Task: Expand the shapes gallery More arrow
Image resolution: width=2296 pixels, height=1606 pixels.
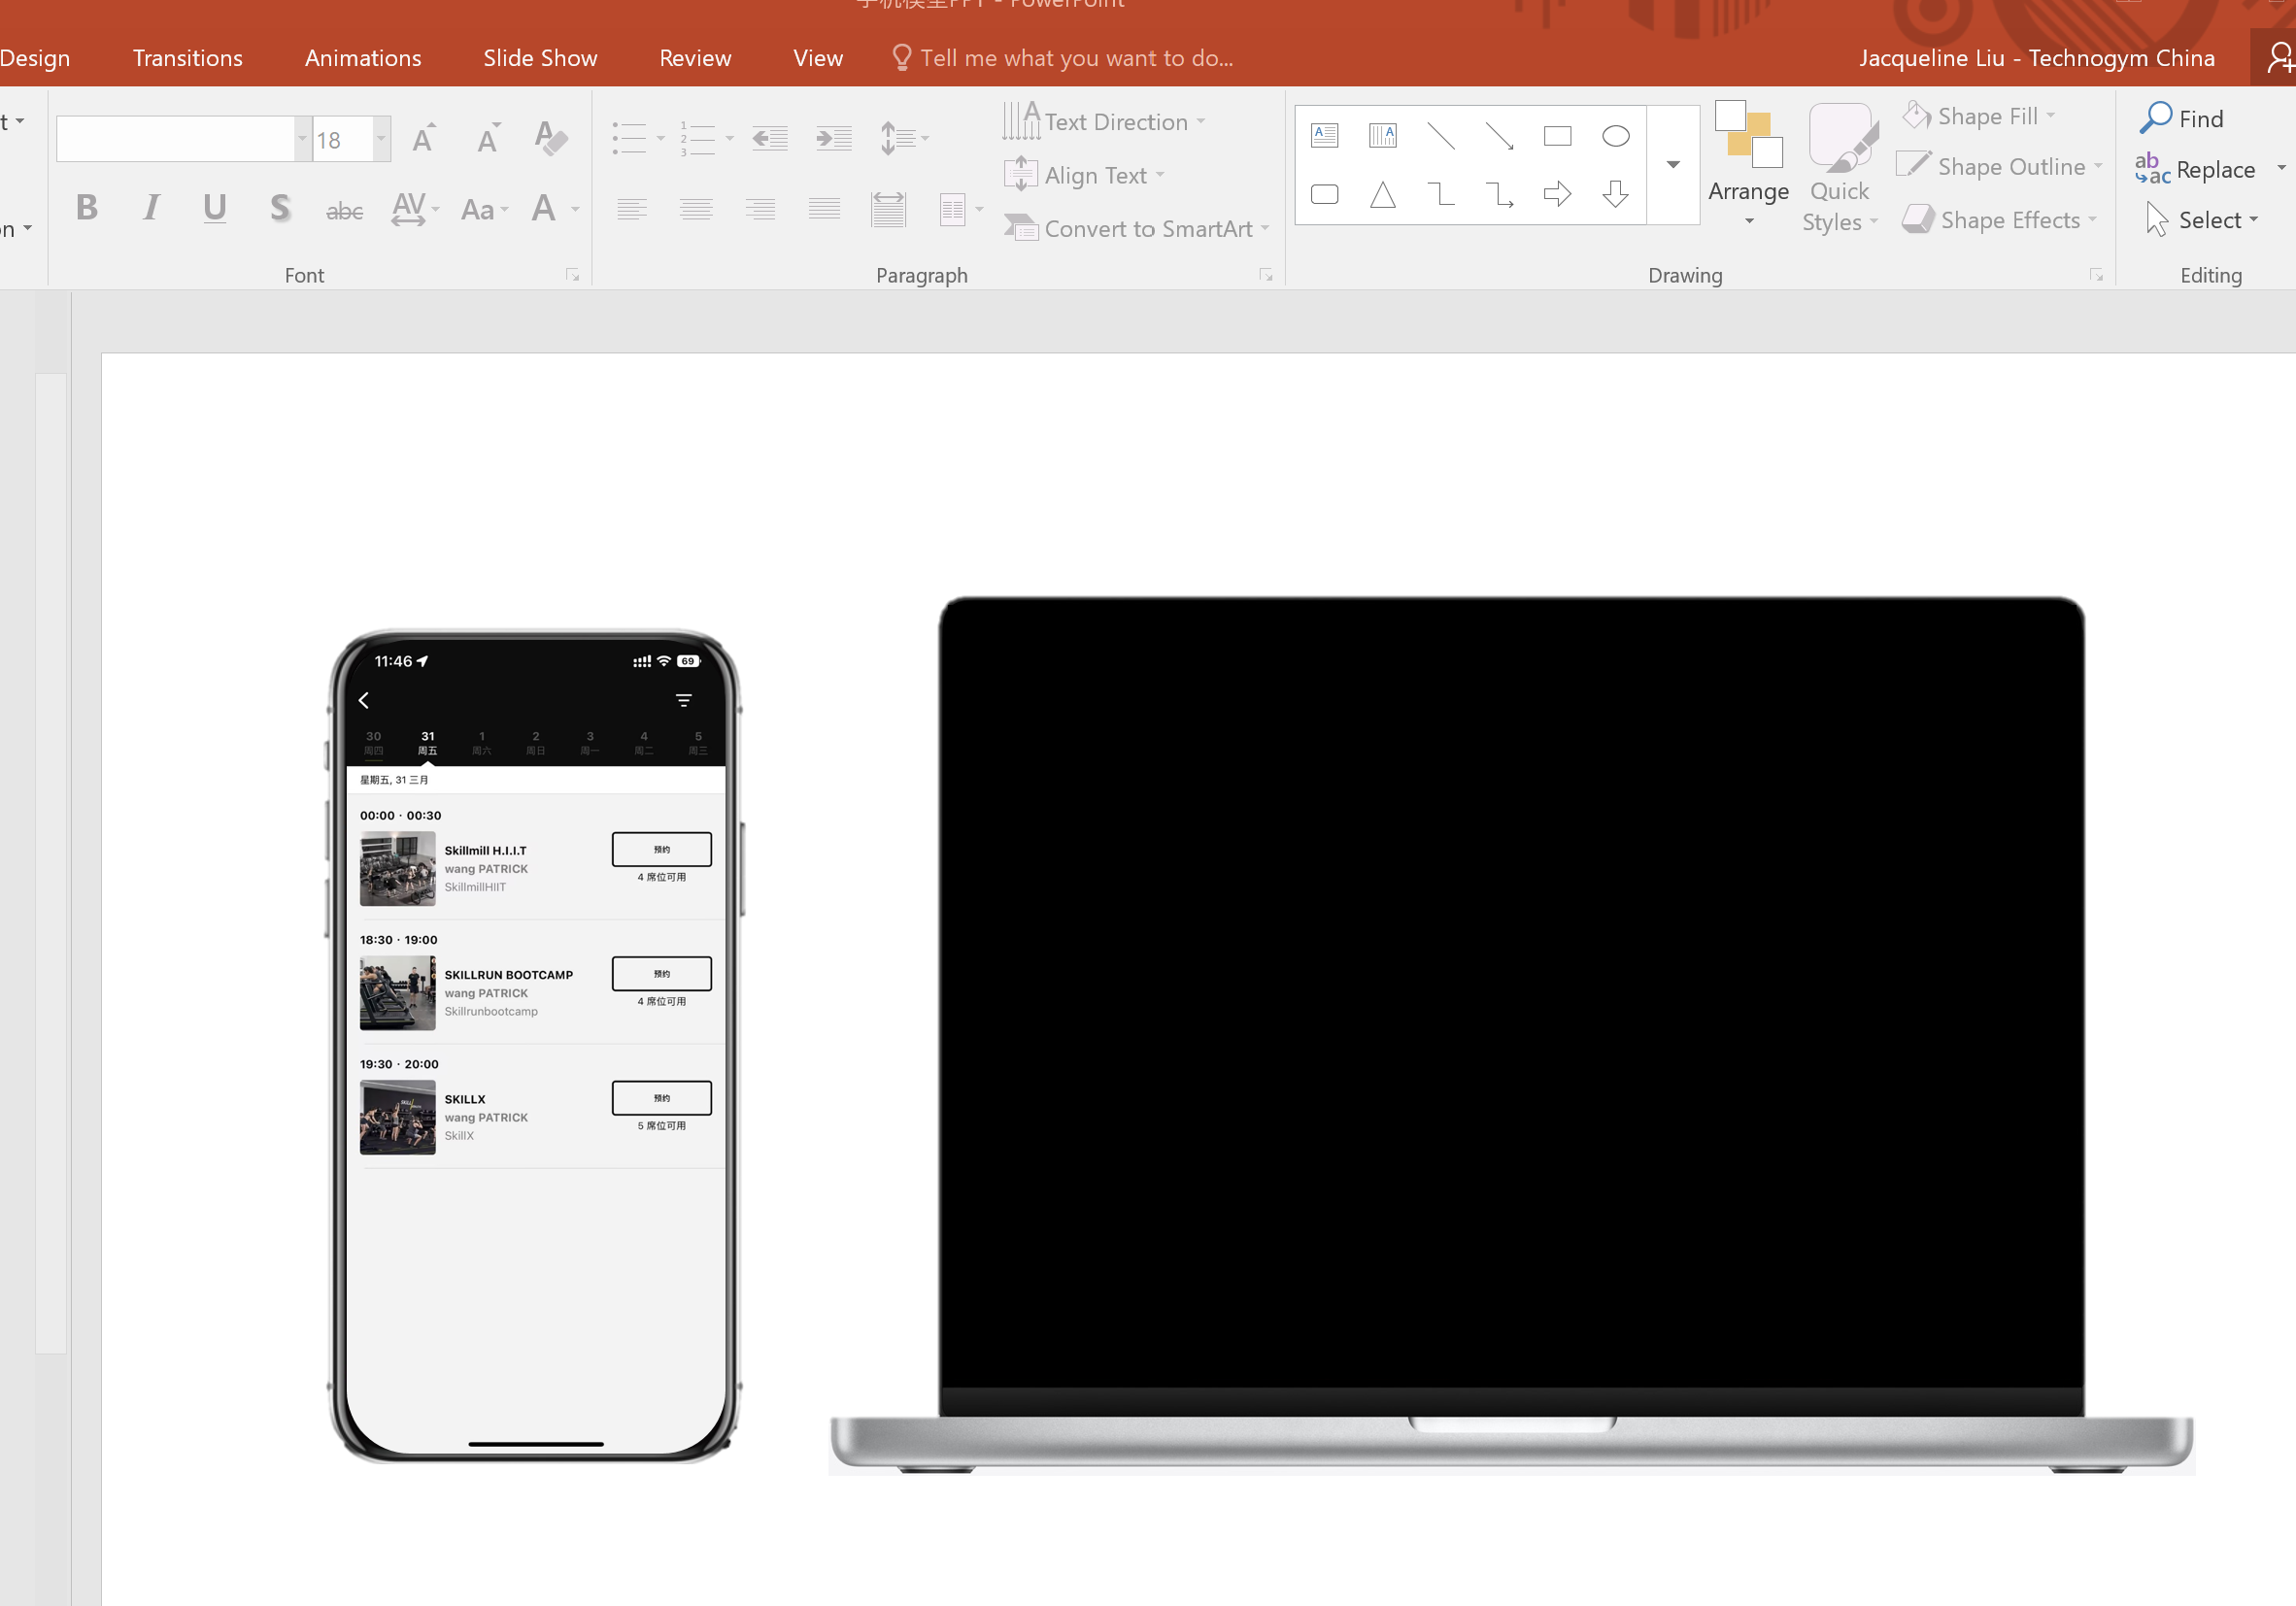Action: click(1673, 165)
